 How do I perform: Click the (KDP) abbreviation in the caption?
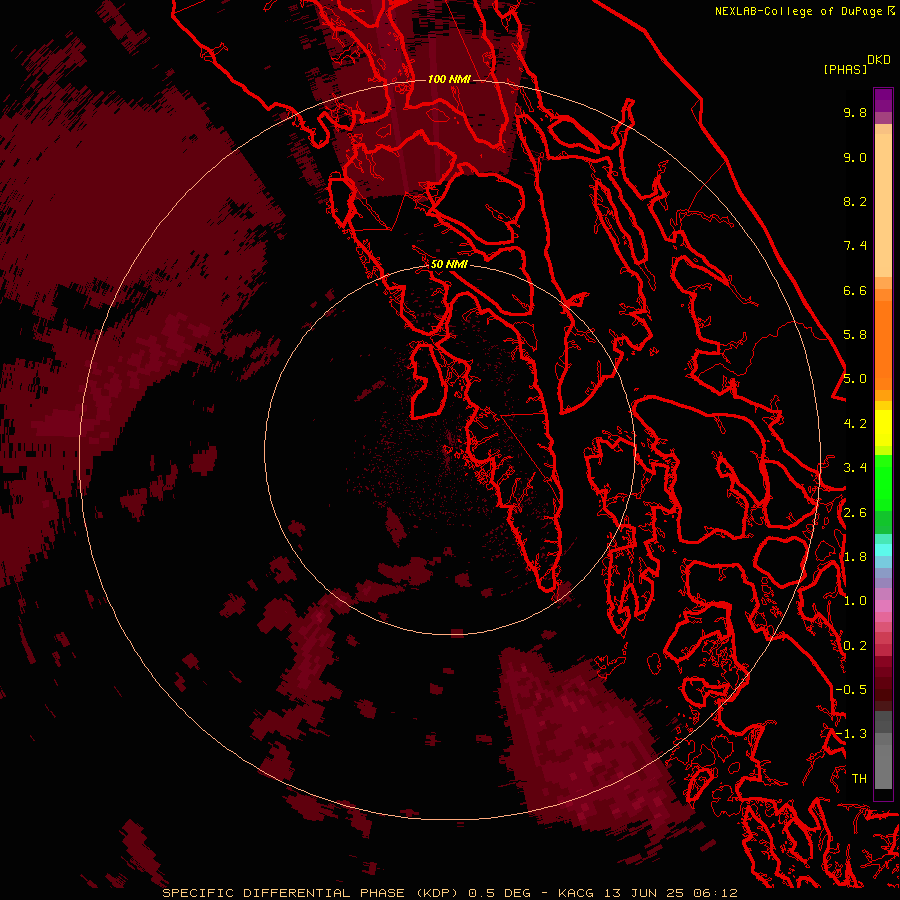click(x=437, y=893)
